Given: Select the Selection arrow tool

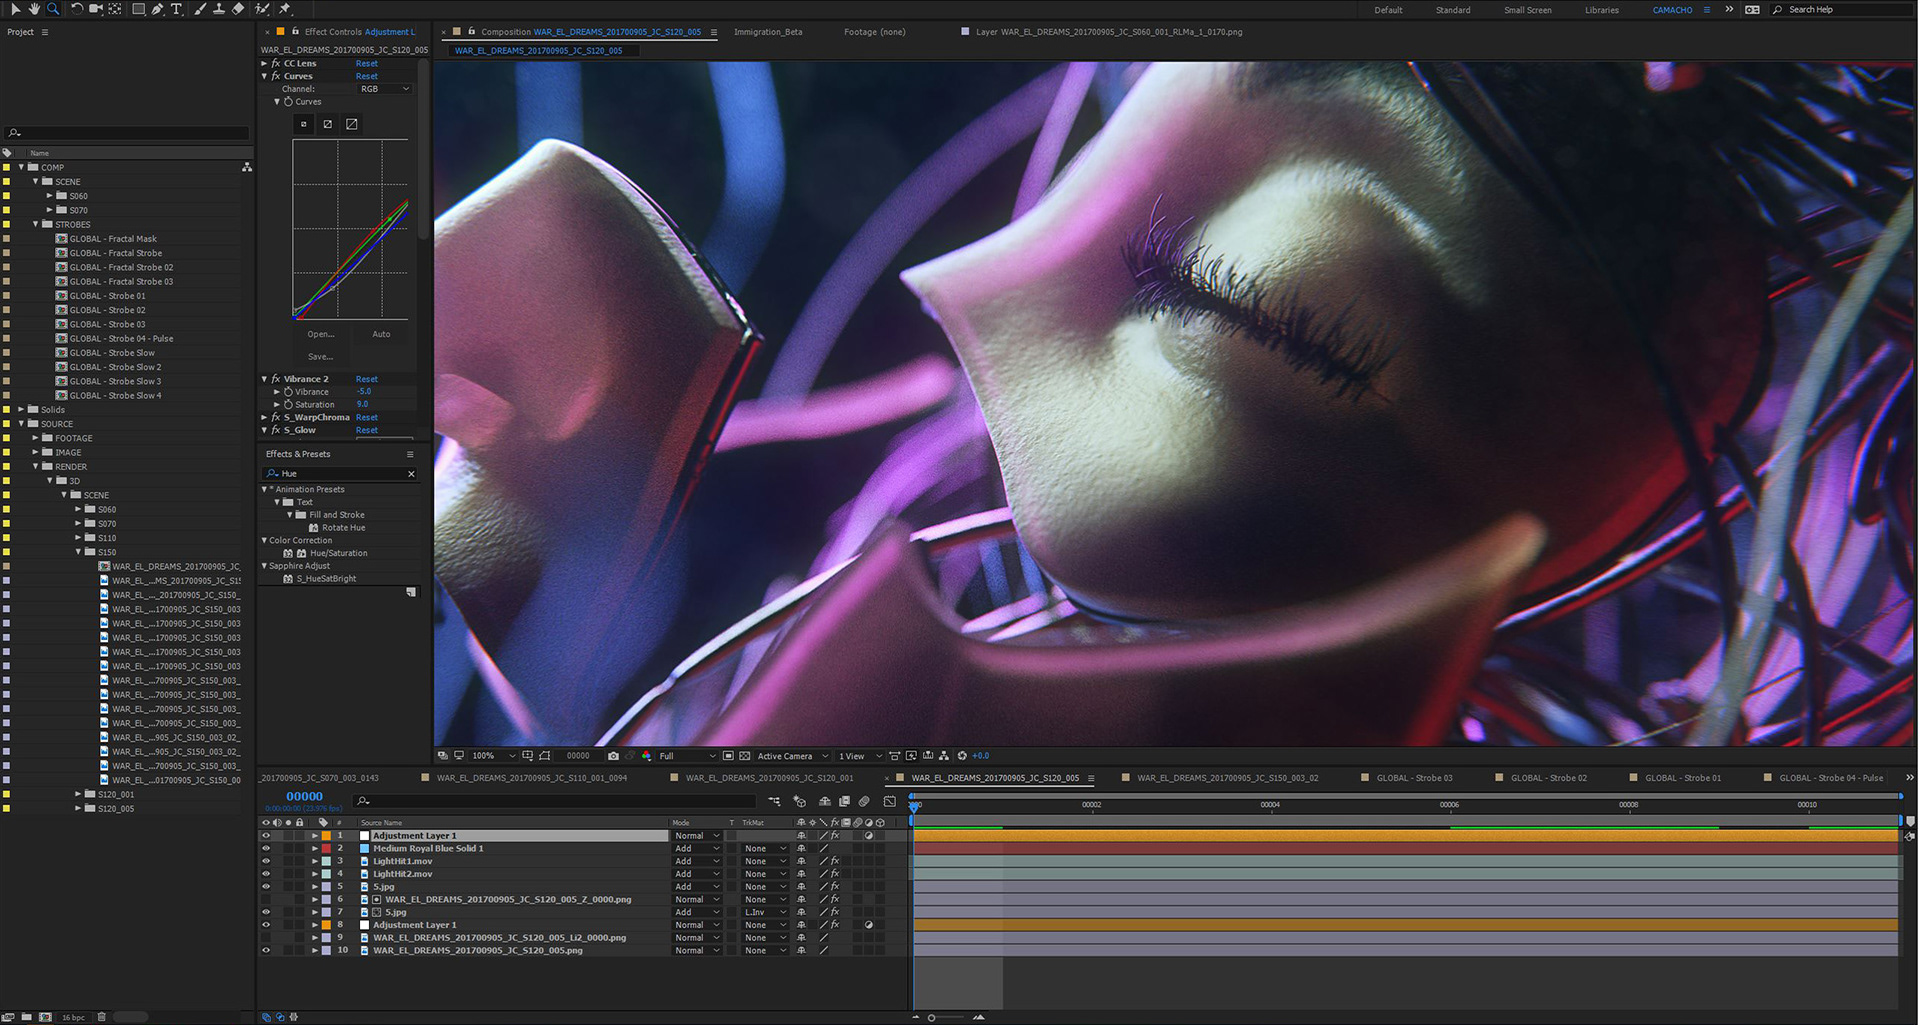Looking at the screenshot, I should (x=15, y=9).
